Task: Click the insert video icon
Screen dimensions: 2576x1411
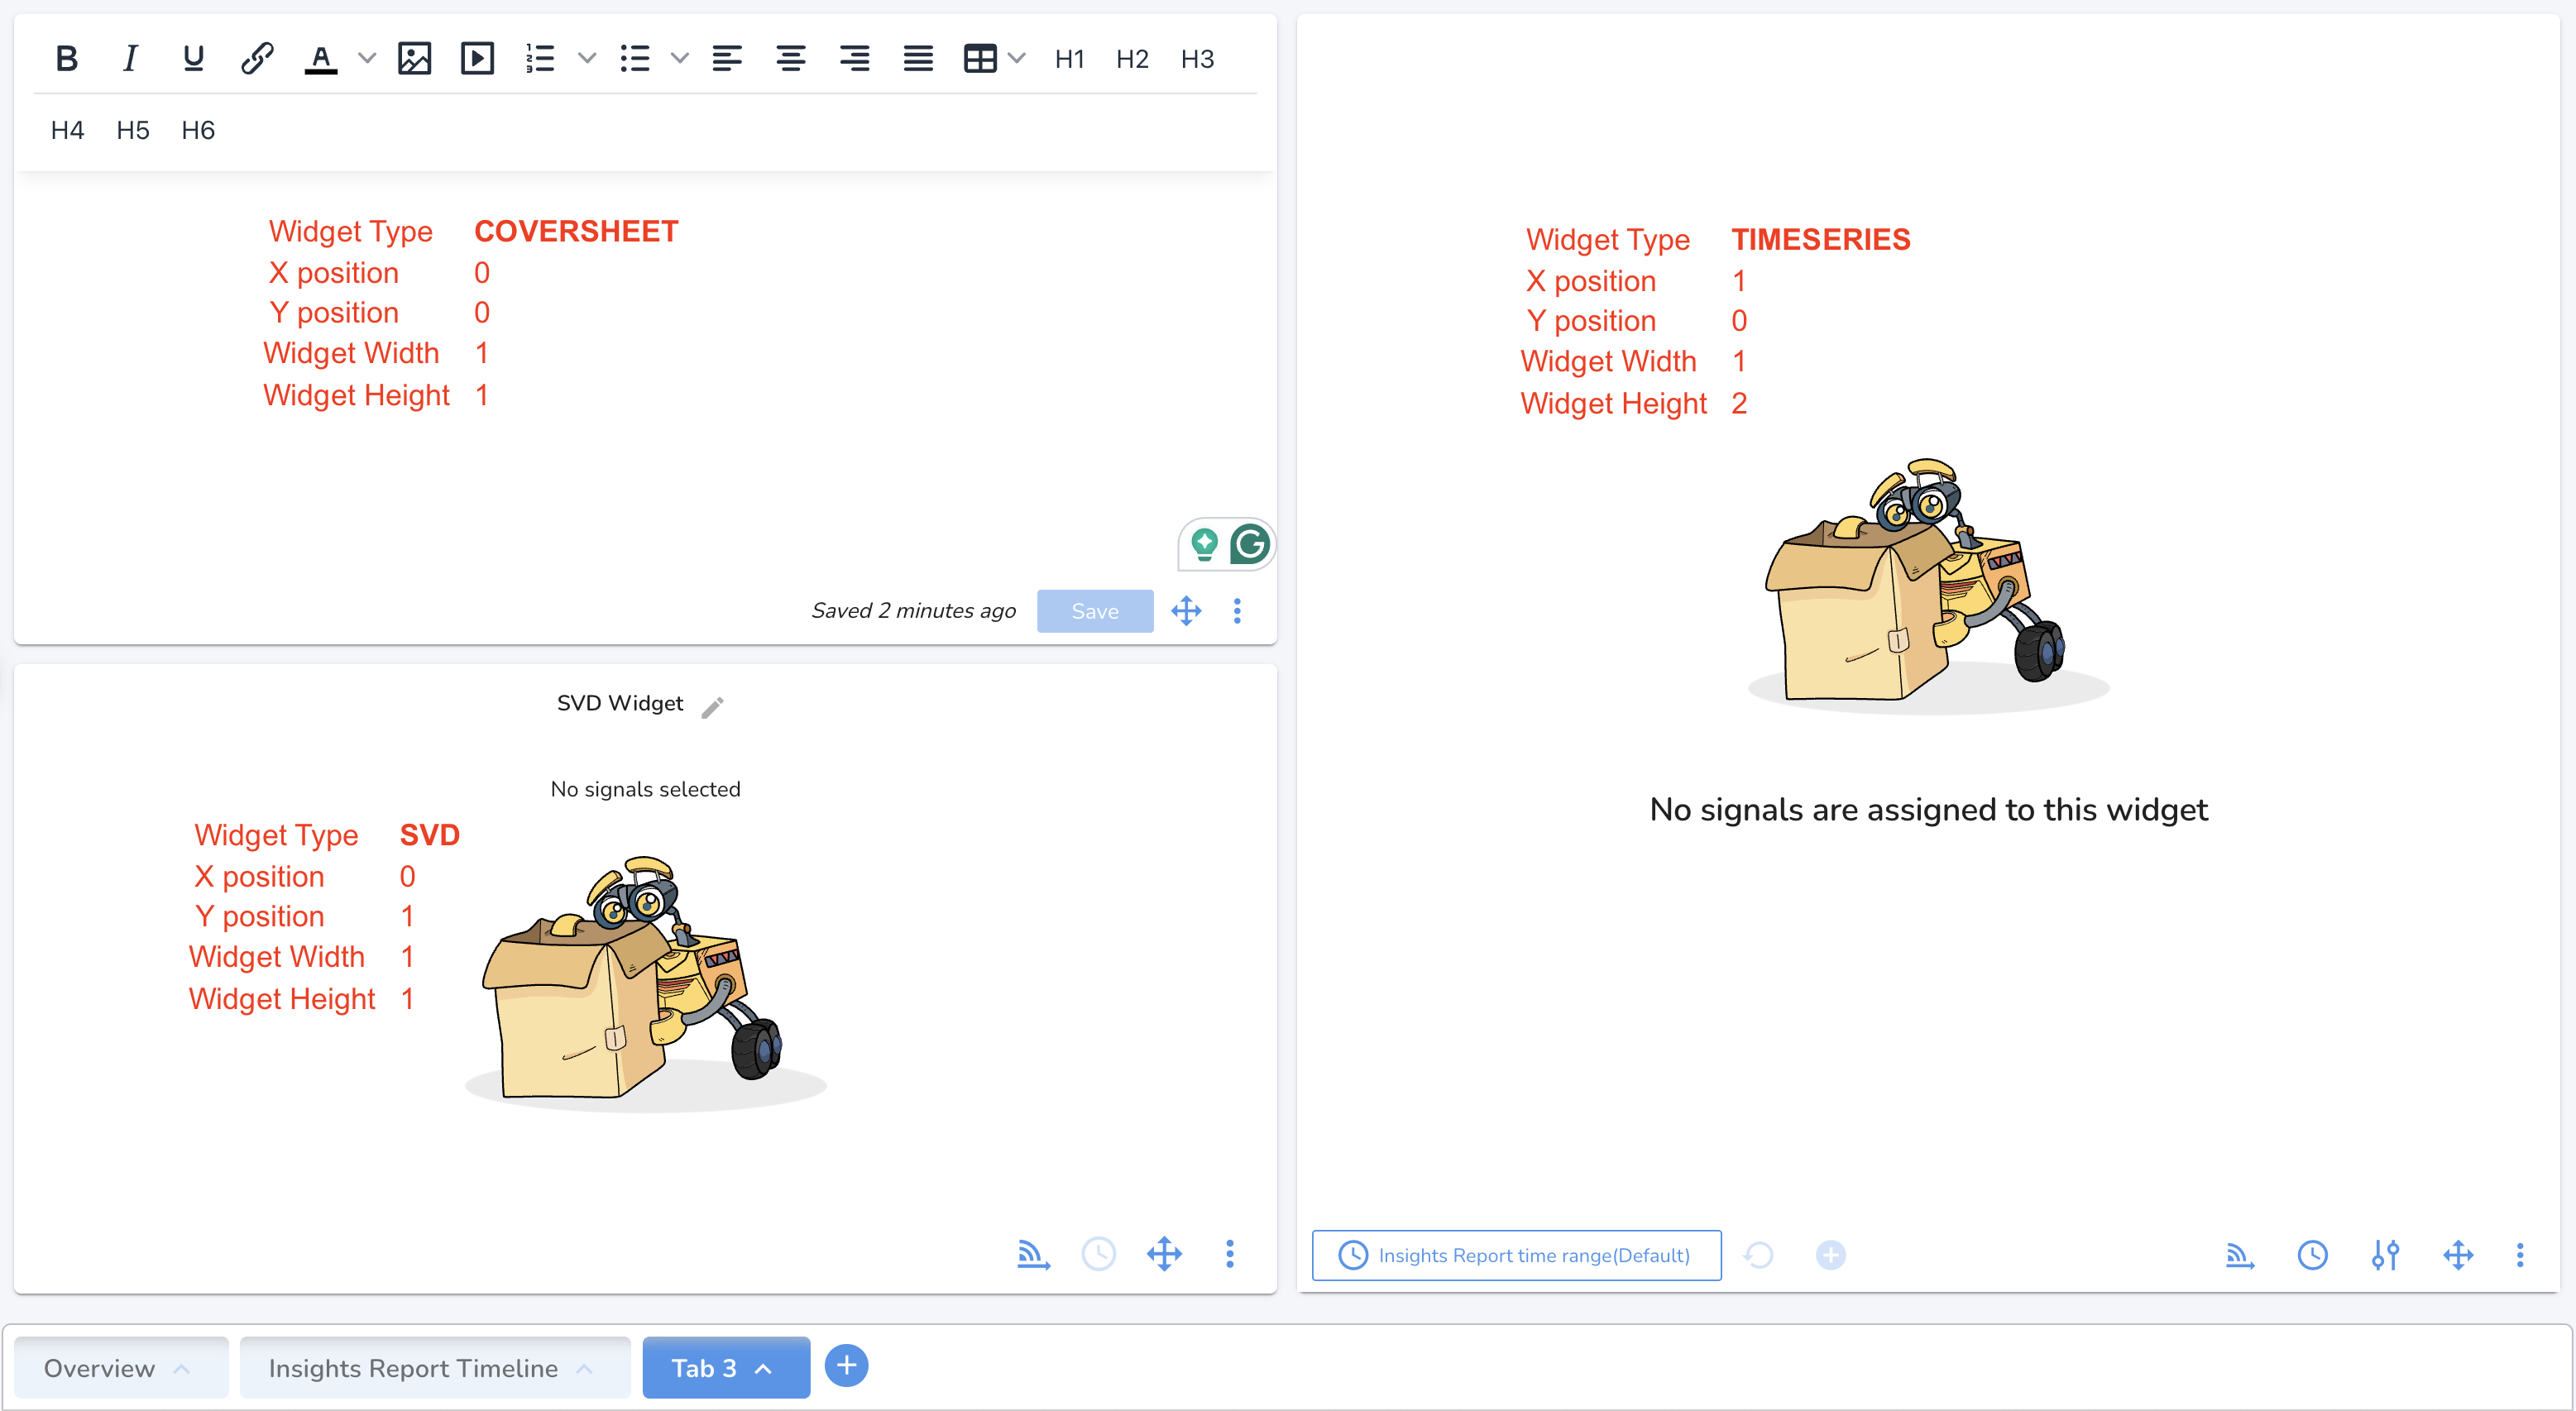Action: (477, 59)
